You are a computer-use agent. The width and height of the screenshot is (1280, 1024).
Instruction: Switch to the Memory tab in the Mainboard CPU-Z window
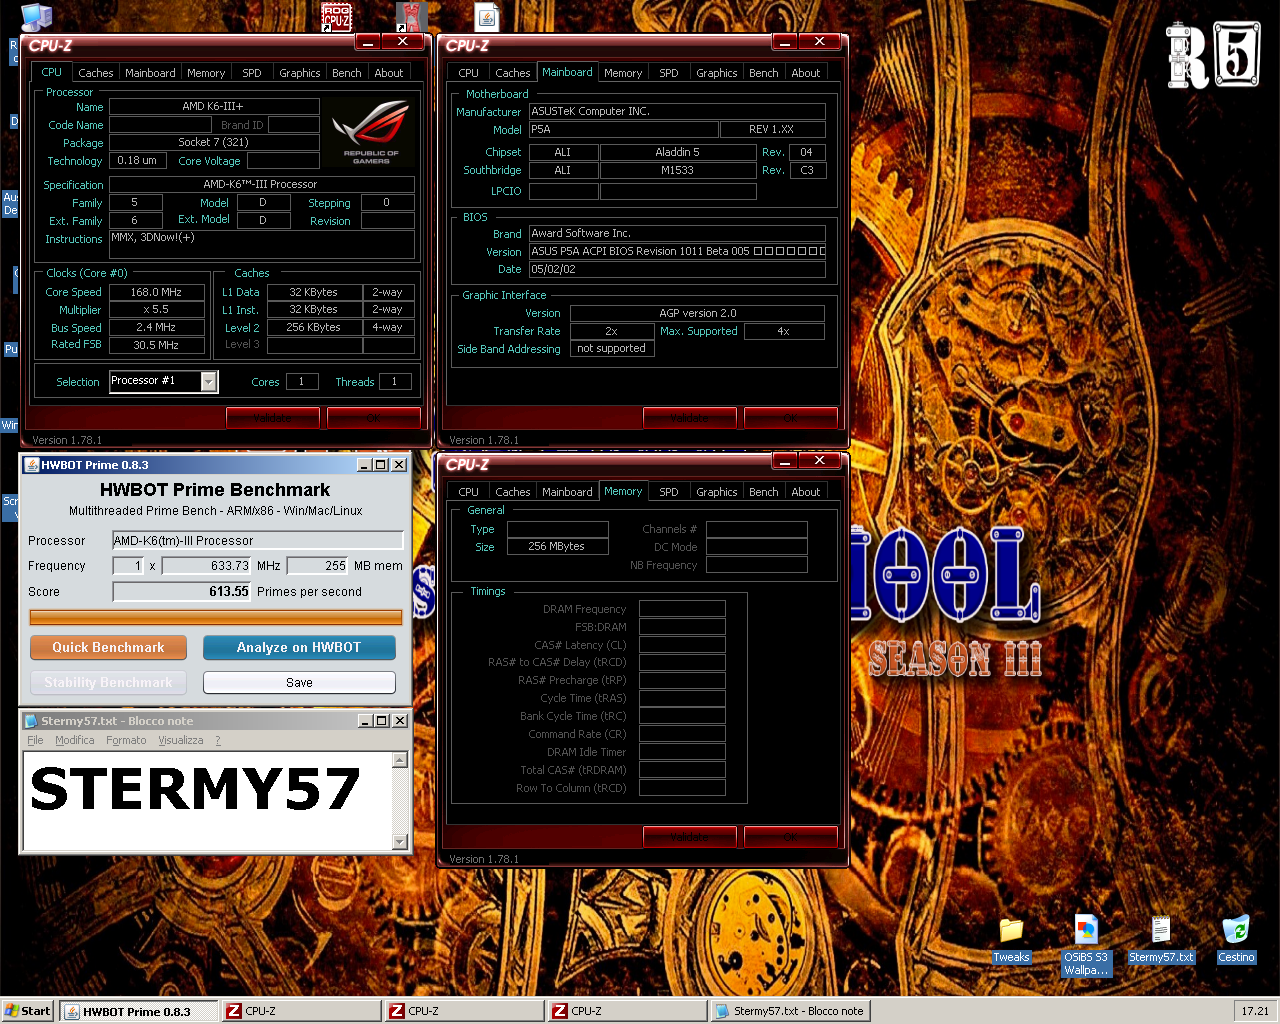tap(623, 73)
